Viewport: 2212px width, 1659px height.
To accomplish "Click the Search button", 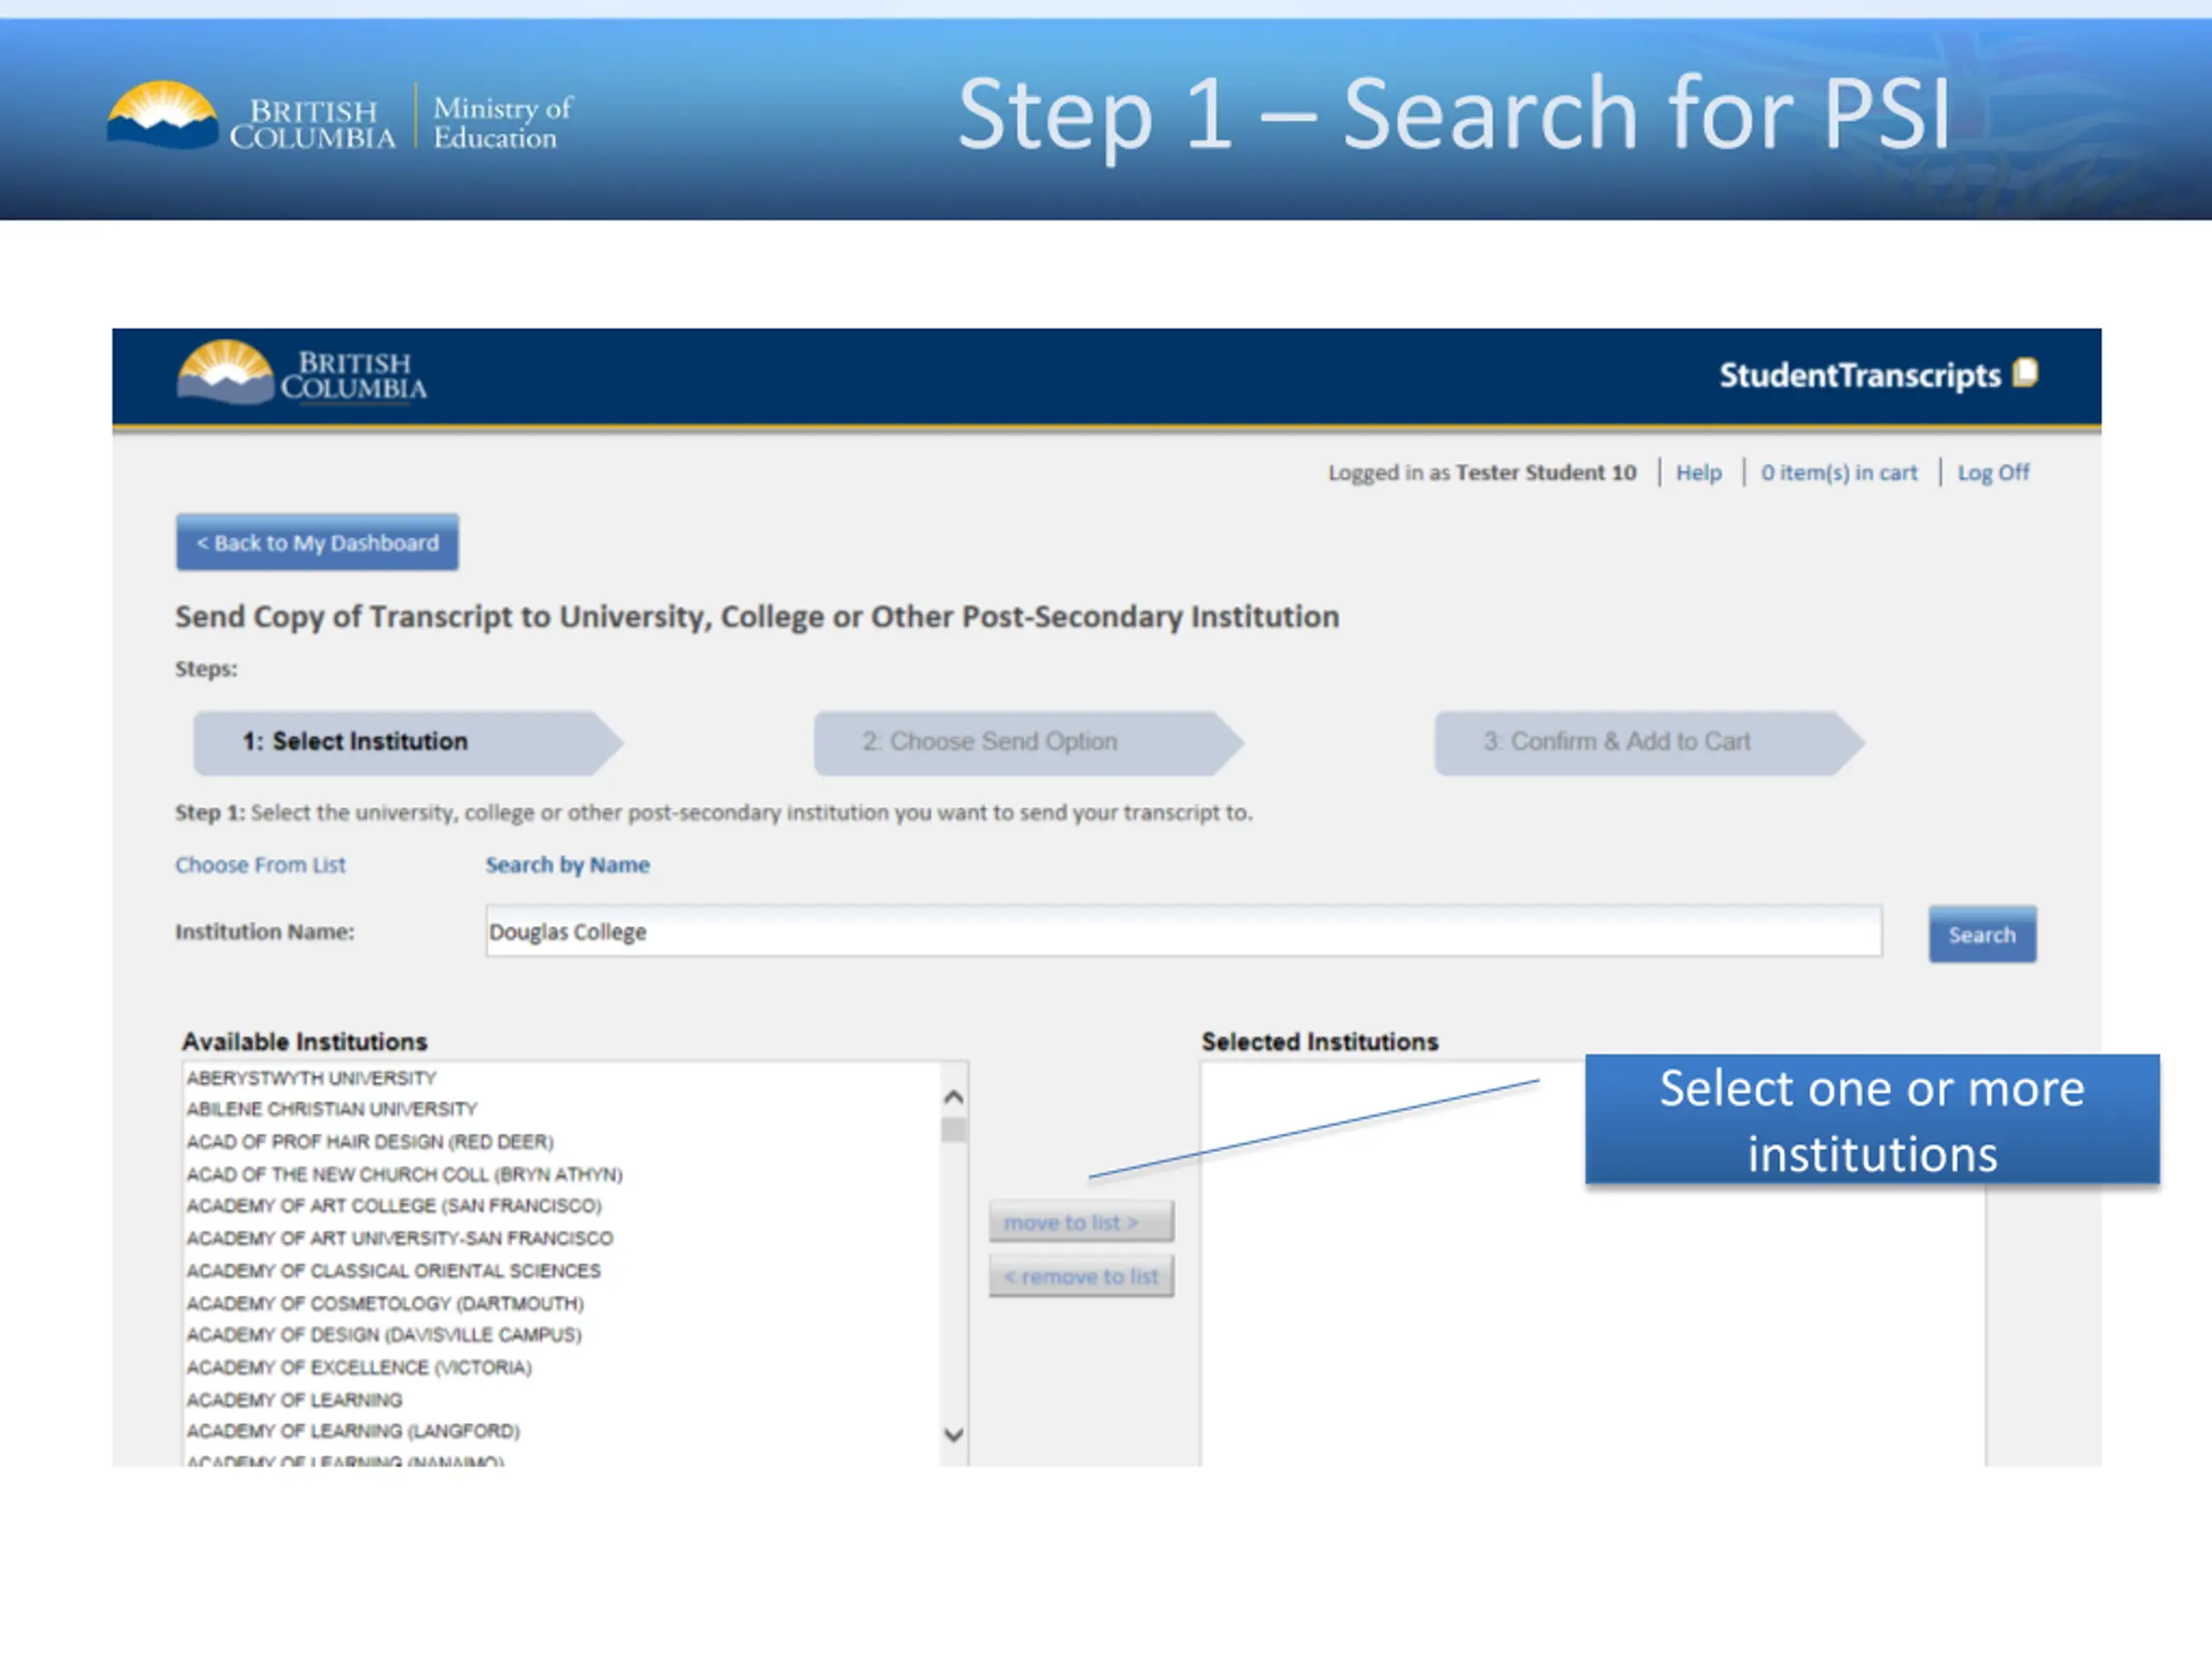I will (x=1981, y=934).
